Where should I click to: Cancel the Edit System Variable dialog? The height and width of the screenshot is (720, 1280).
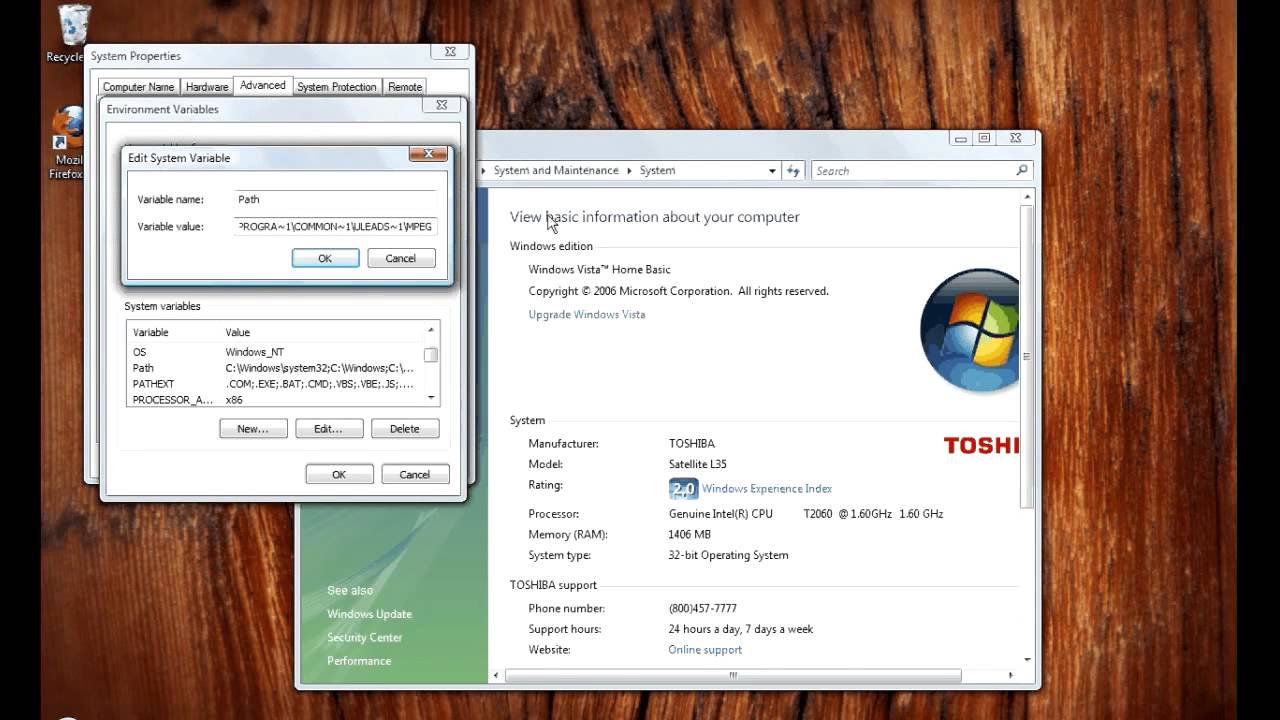pyautogui.click(x=400, y=258)
